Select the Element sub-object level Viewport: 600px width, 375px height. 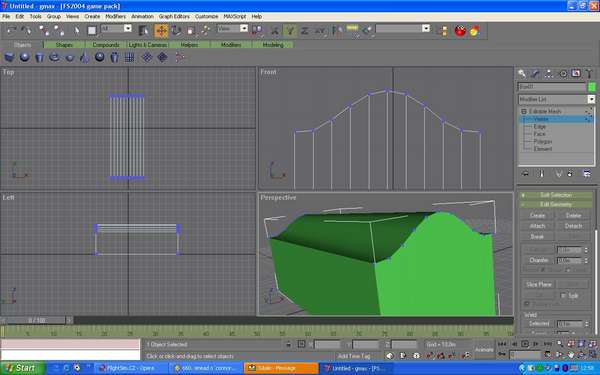click(543, 149)
